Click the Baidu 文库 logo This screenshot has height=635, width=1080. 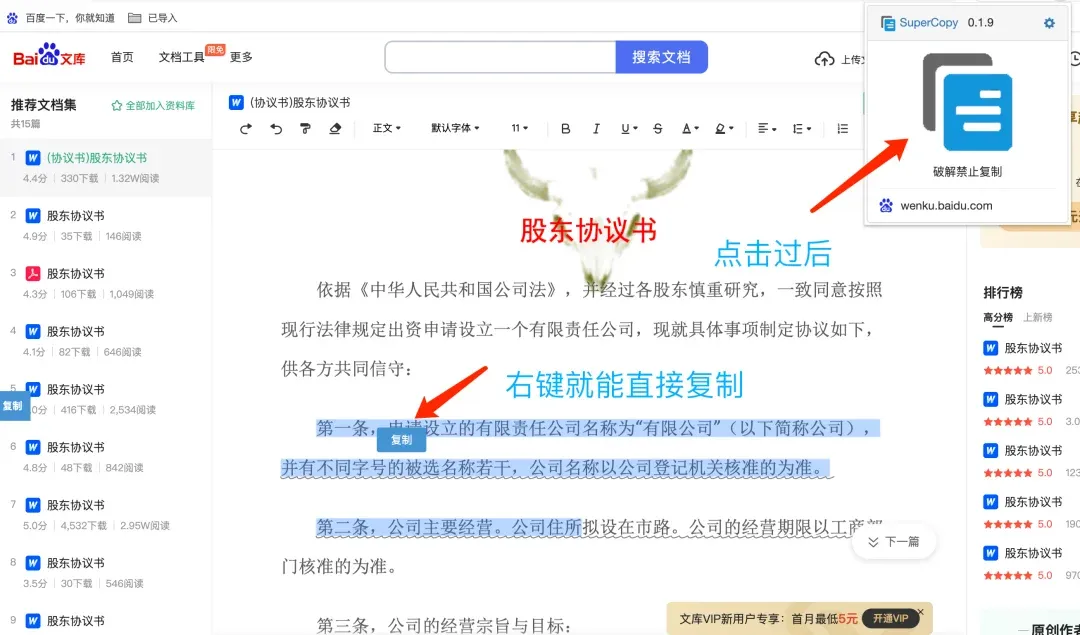coord(50,56)
